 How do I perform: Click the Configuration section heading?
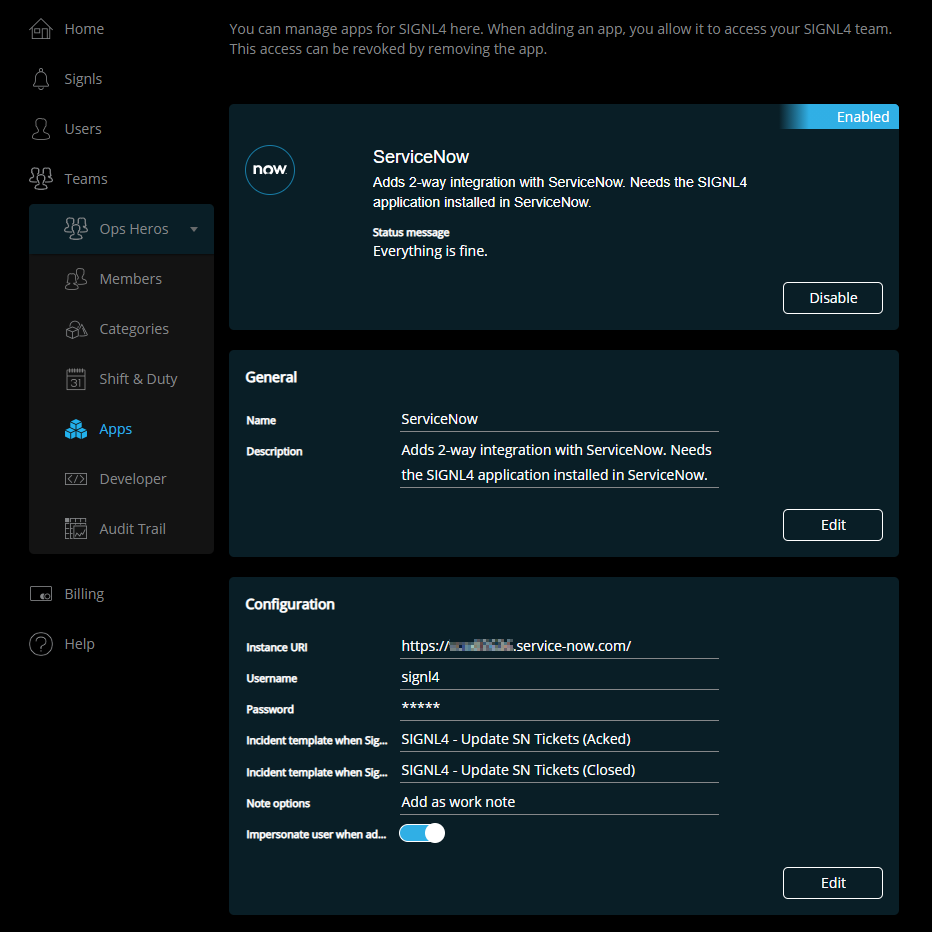point(289,604)
